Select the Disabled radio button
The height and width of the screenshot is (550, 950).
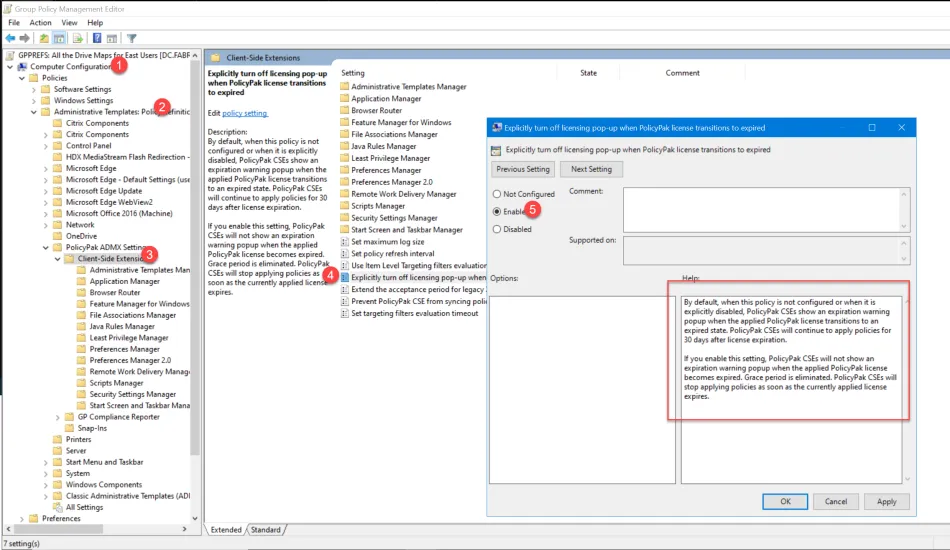pyautogui.click(x=497, y=229)
